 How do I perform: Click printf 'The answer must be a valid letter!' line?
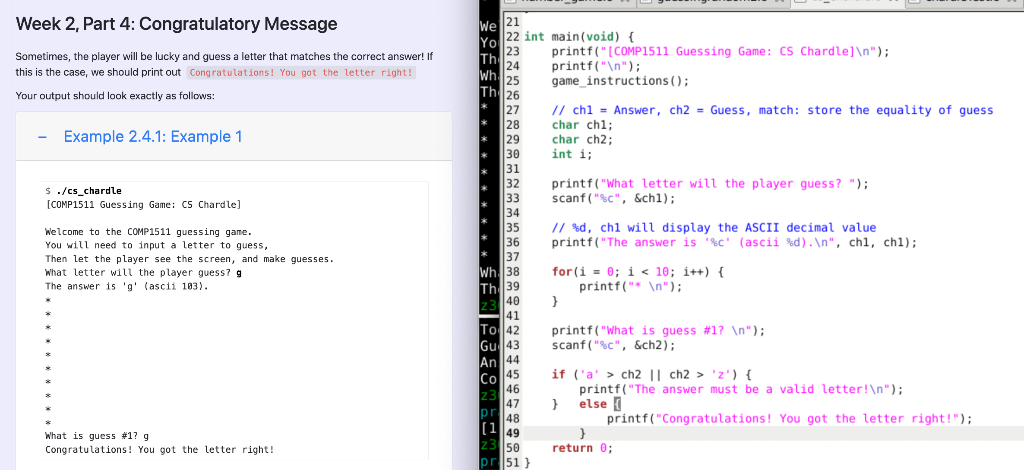tap(741, 390)
